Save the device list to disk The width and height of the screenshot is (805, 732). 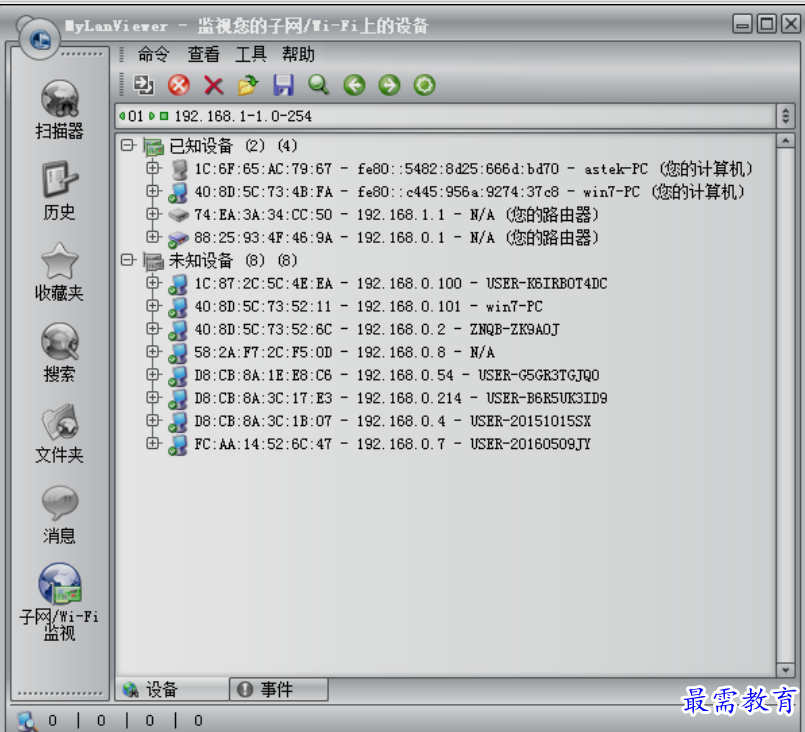[x=285, y=85]
